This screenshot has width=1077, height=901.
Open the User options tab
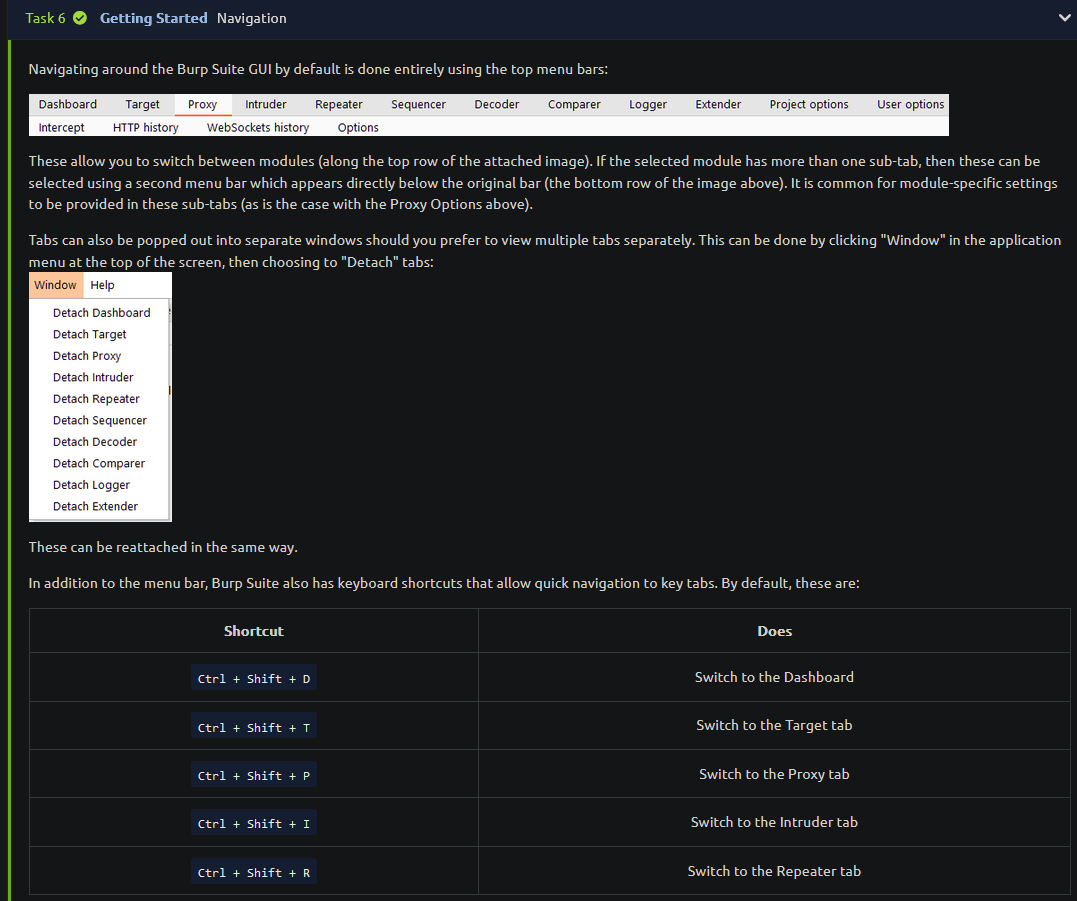(910, 104)
